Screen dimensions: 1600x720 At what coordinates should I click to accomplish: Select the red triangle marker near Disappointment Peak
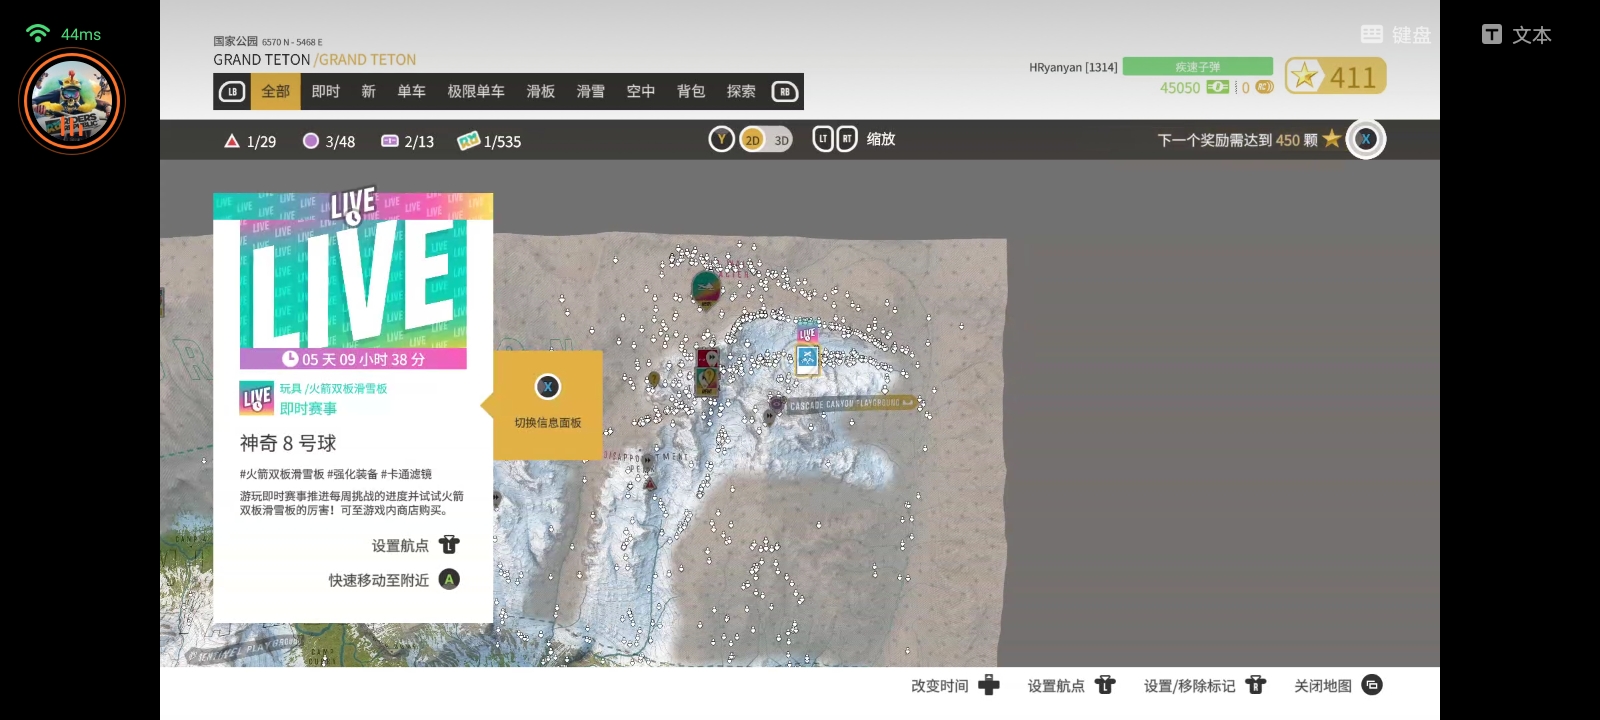tap(650, 484)
